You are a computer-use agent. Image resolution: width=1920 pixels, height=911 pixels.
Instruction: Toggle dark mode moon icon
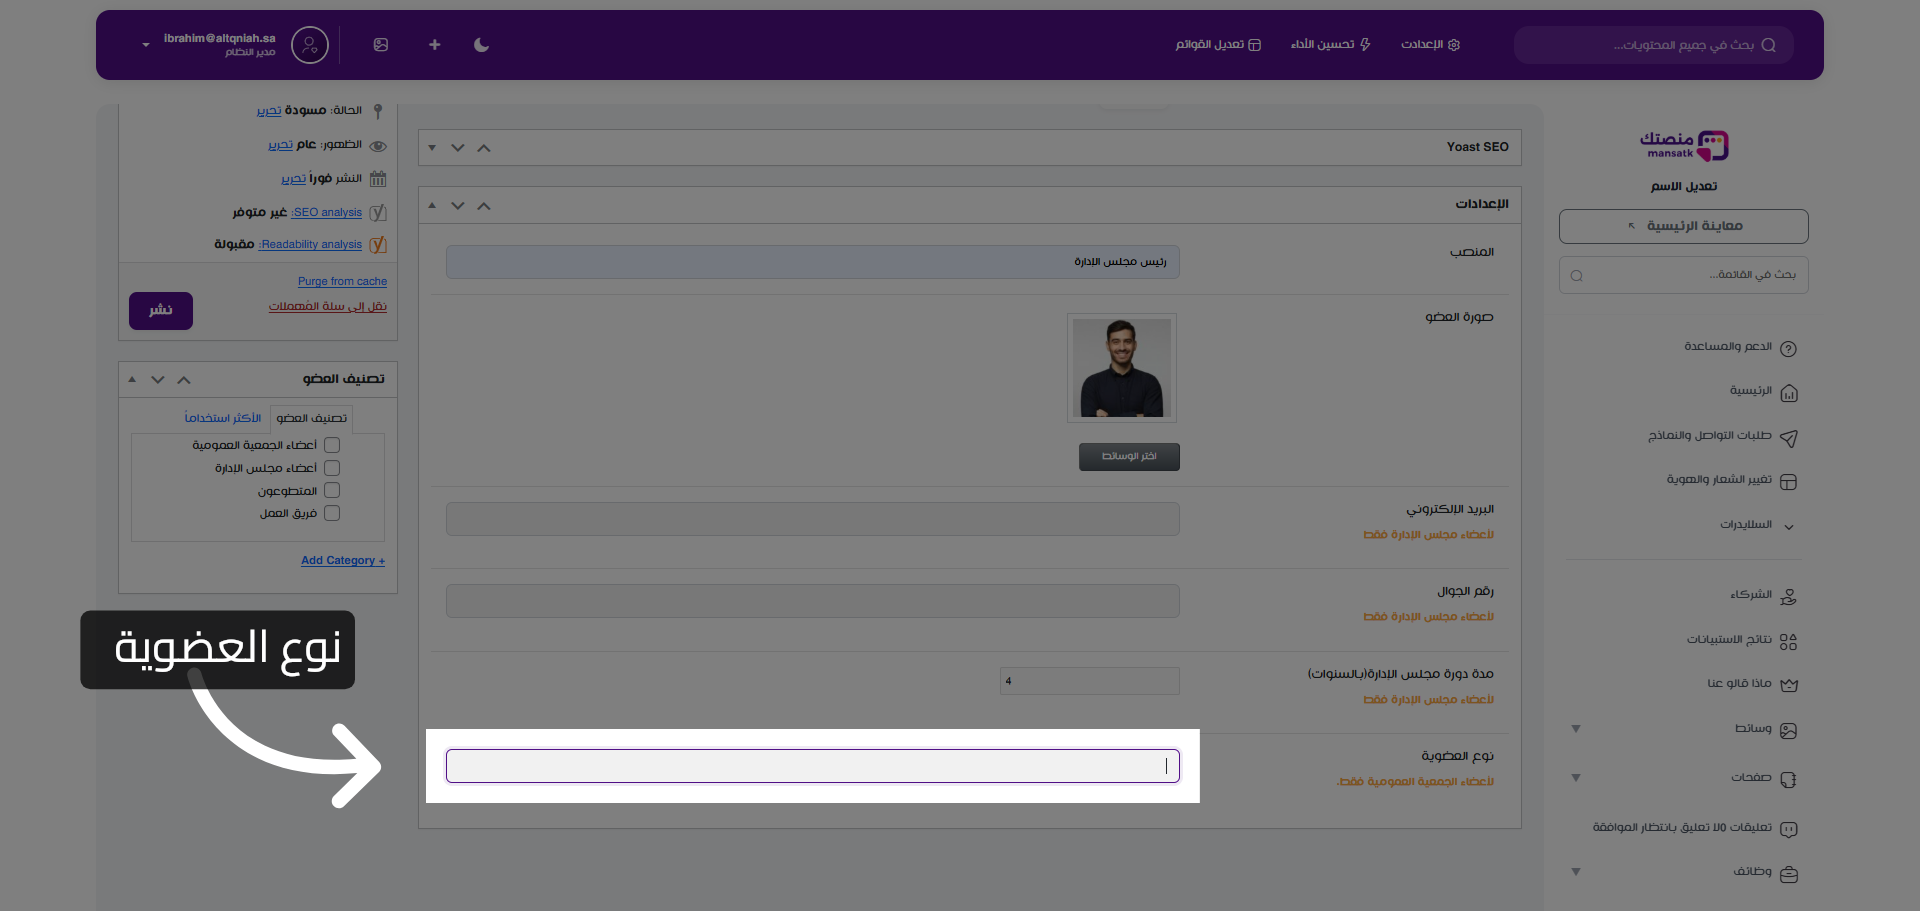481,45
